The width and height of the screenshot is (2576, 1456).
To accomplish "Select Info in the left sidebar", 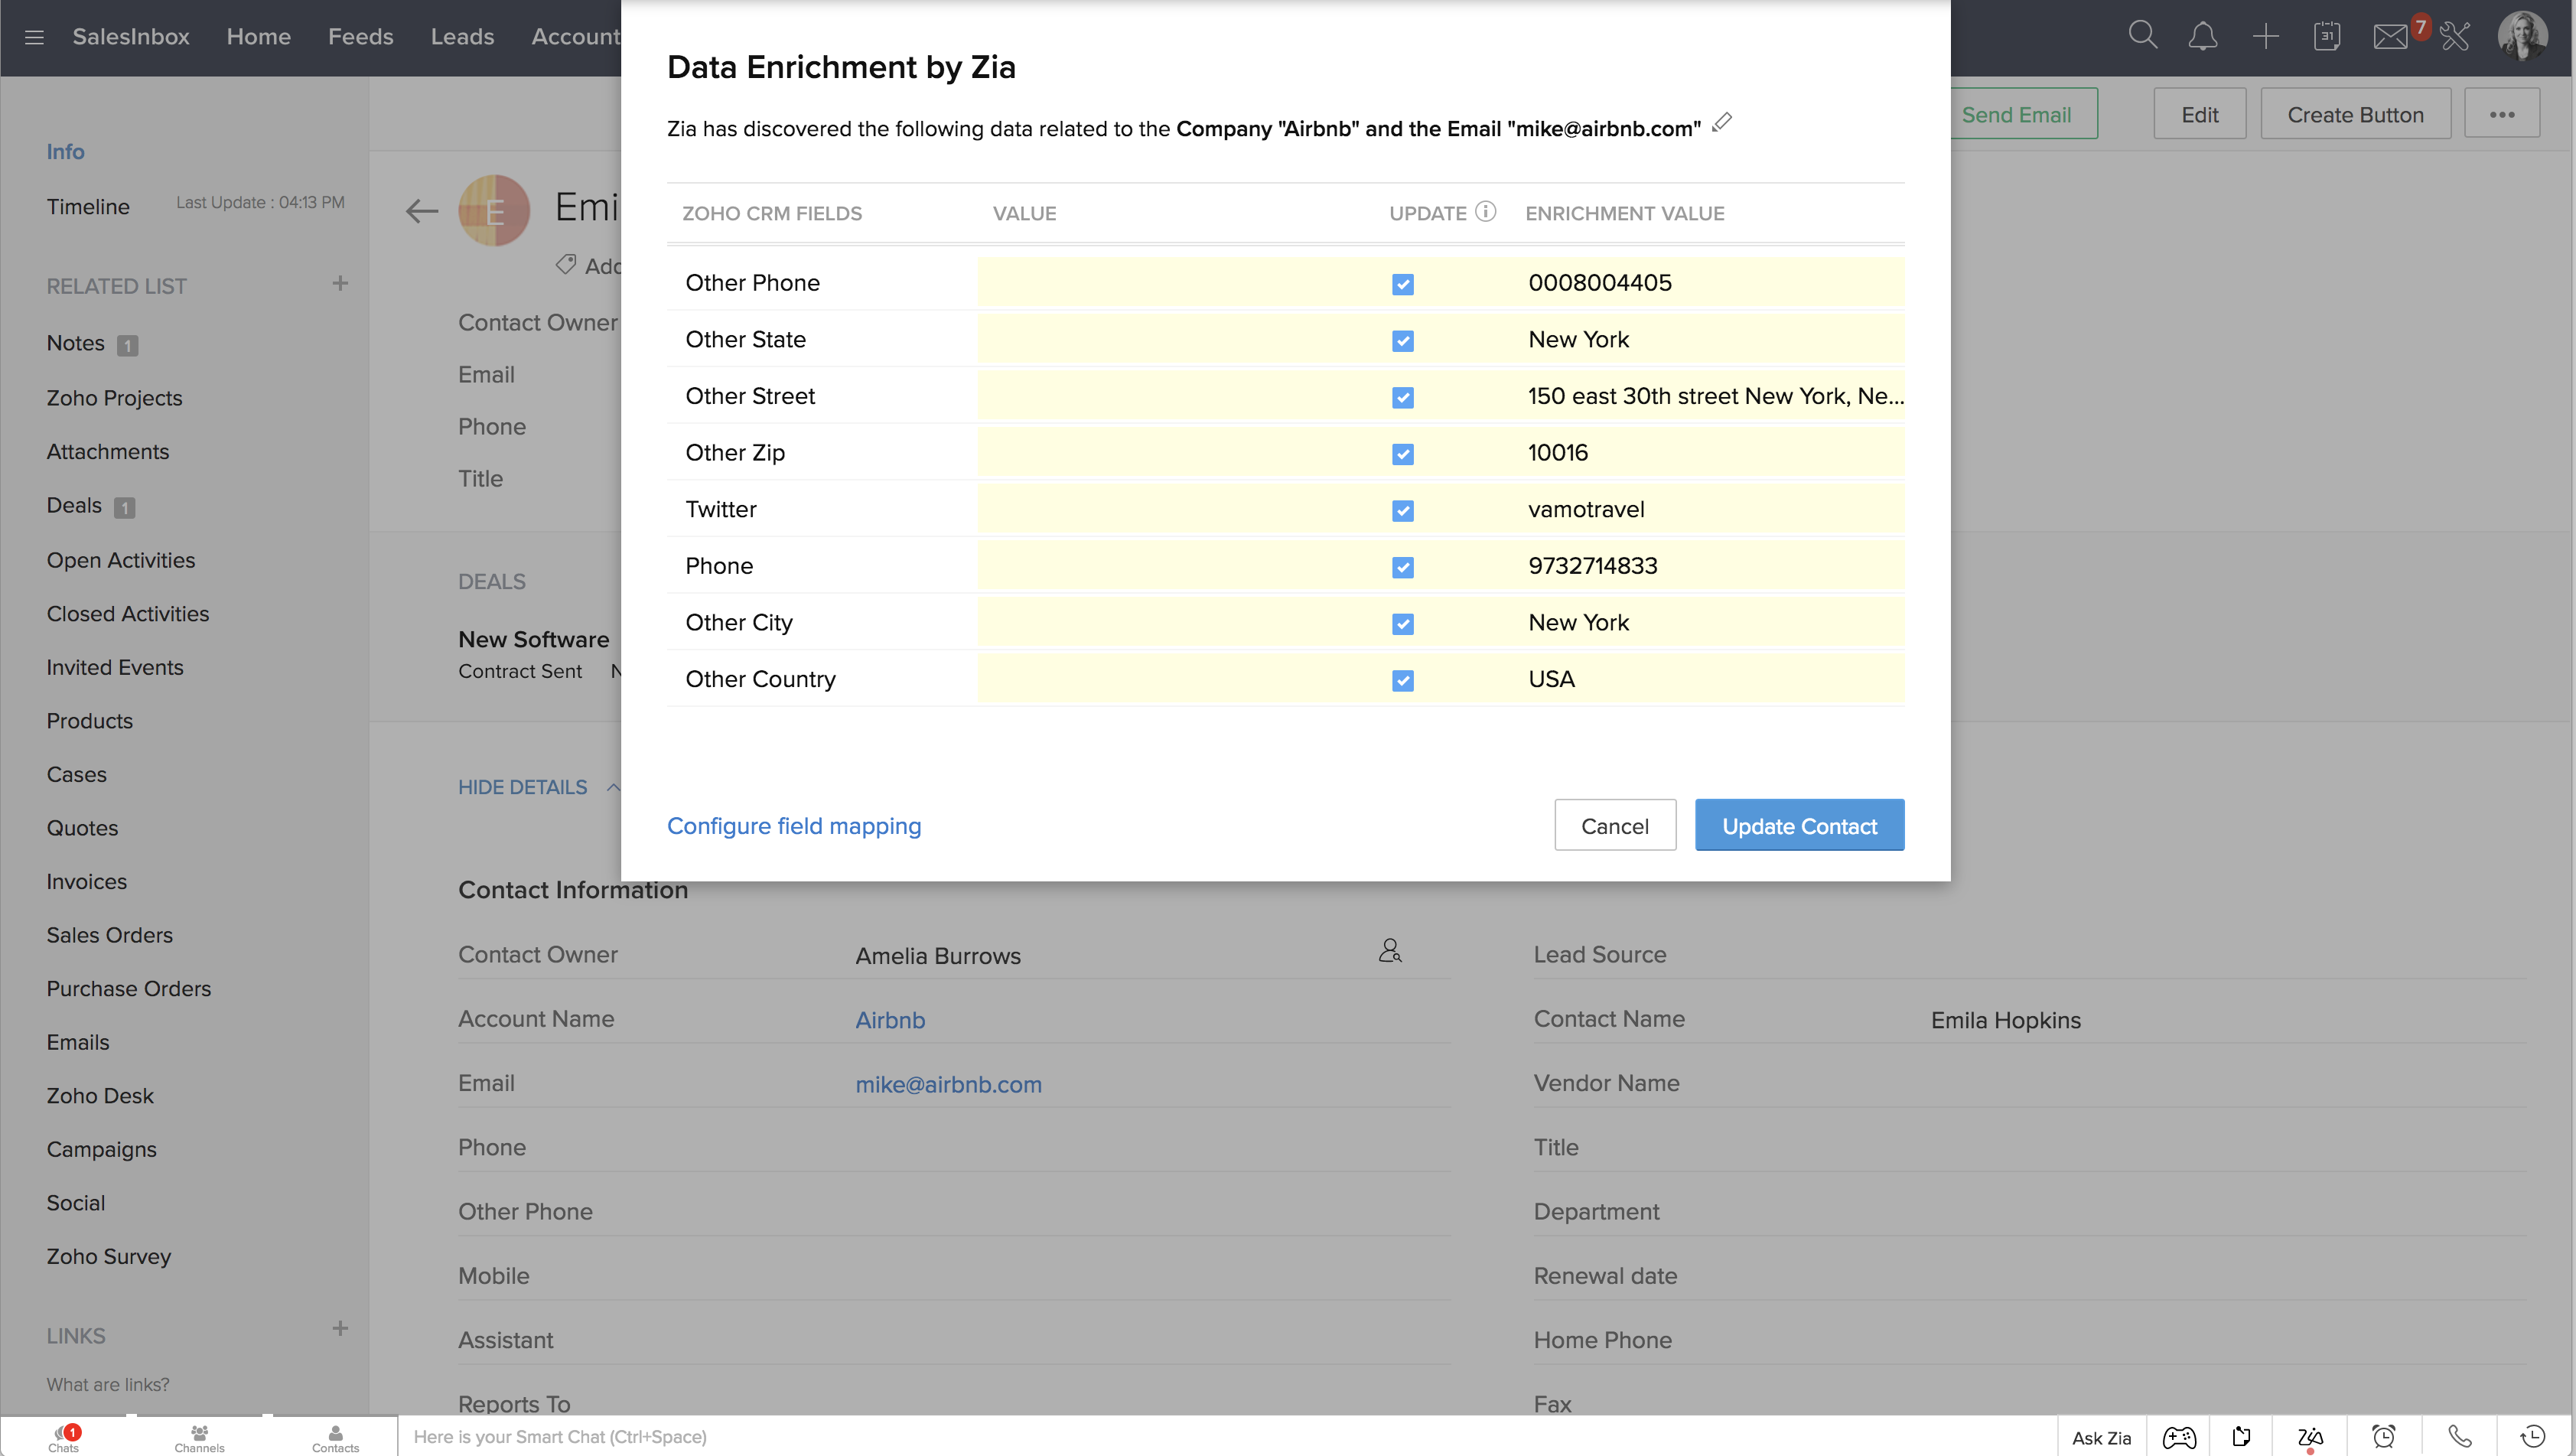I will [65, 152].
